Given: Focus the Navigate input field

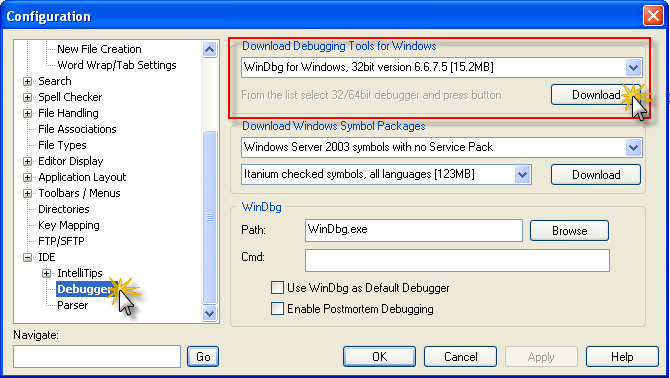Looking at the screenshot, I should (x=97, y=357).
